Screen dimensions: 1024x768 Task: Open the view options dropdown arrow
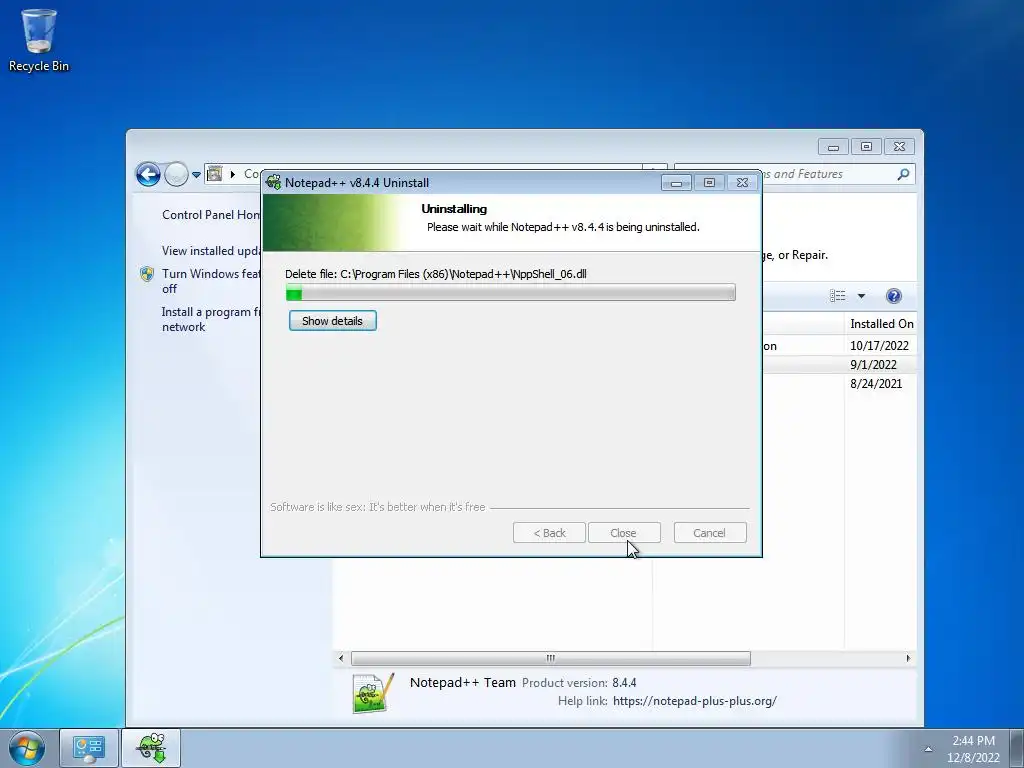pos(861,296)
